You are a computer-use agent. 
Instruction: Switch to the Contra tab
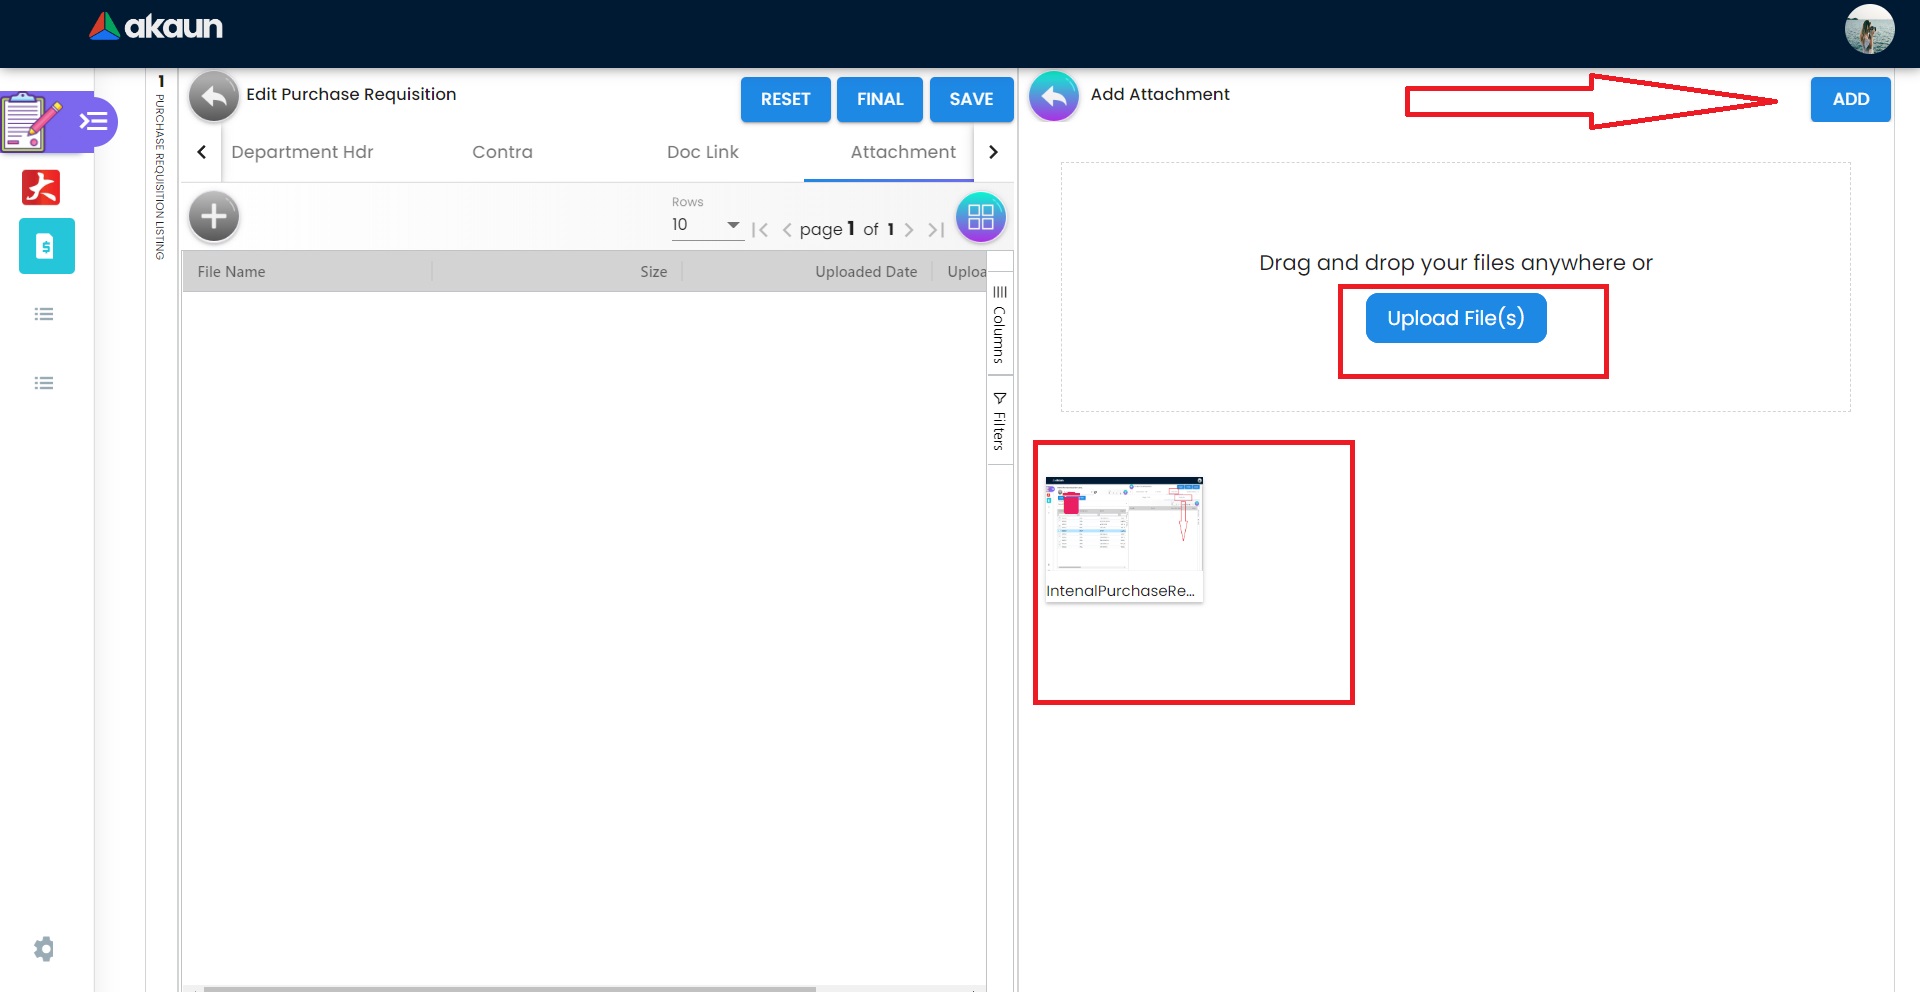[x=502, y=152]
